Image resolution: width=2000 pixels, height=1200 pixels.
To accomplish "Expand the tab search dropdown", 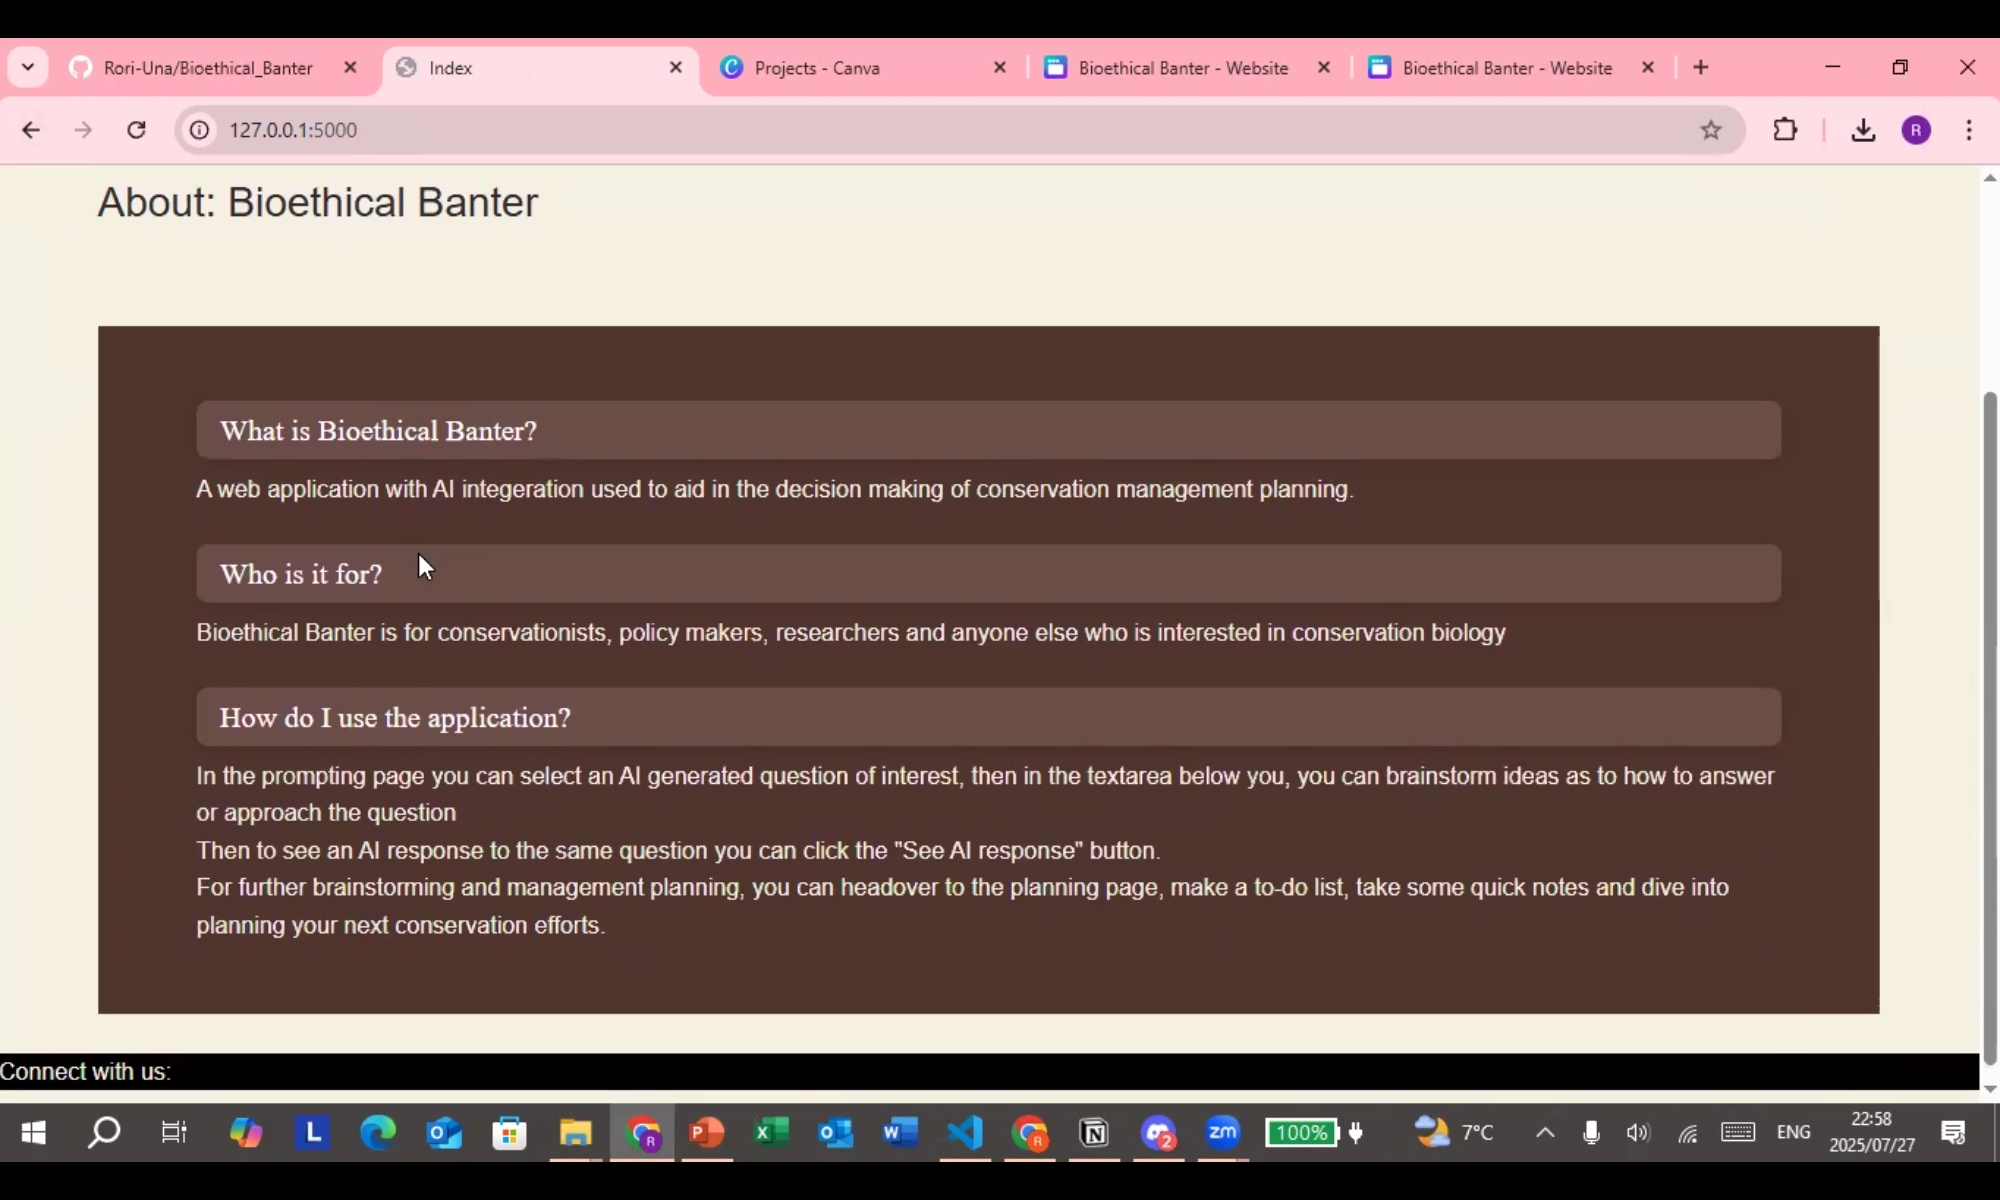I will tap(28, 67).
